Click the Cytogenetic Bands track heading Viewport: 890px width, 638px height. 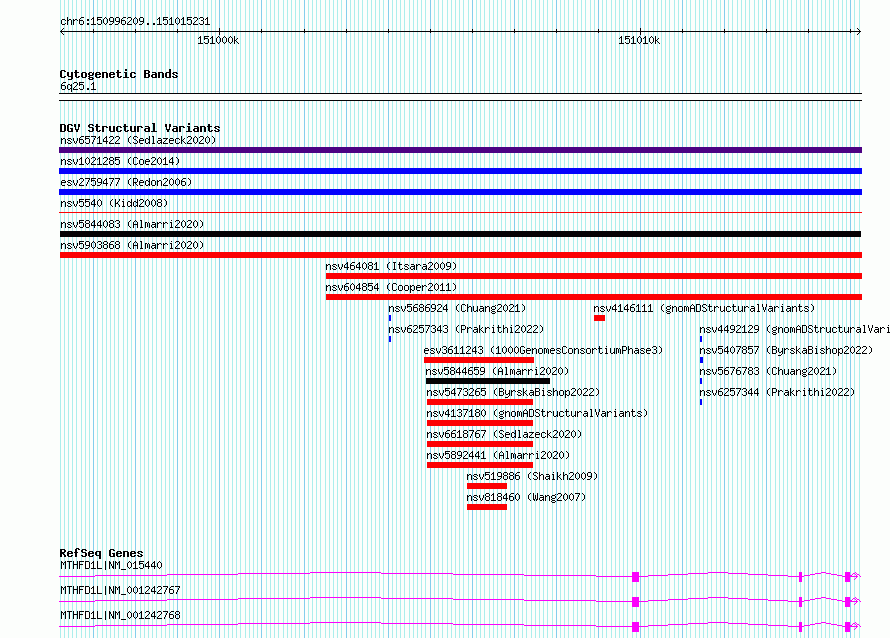[119, 74]
